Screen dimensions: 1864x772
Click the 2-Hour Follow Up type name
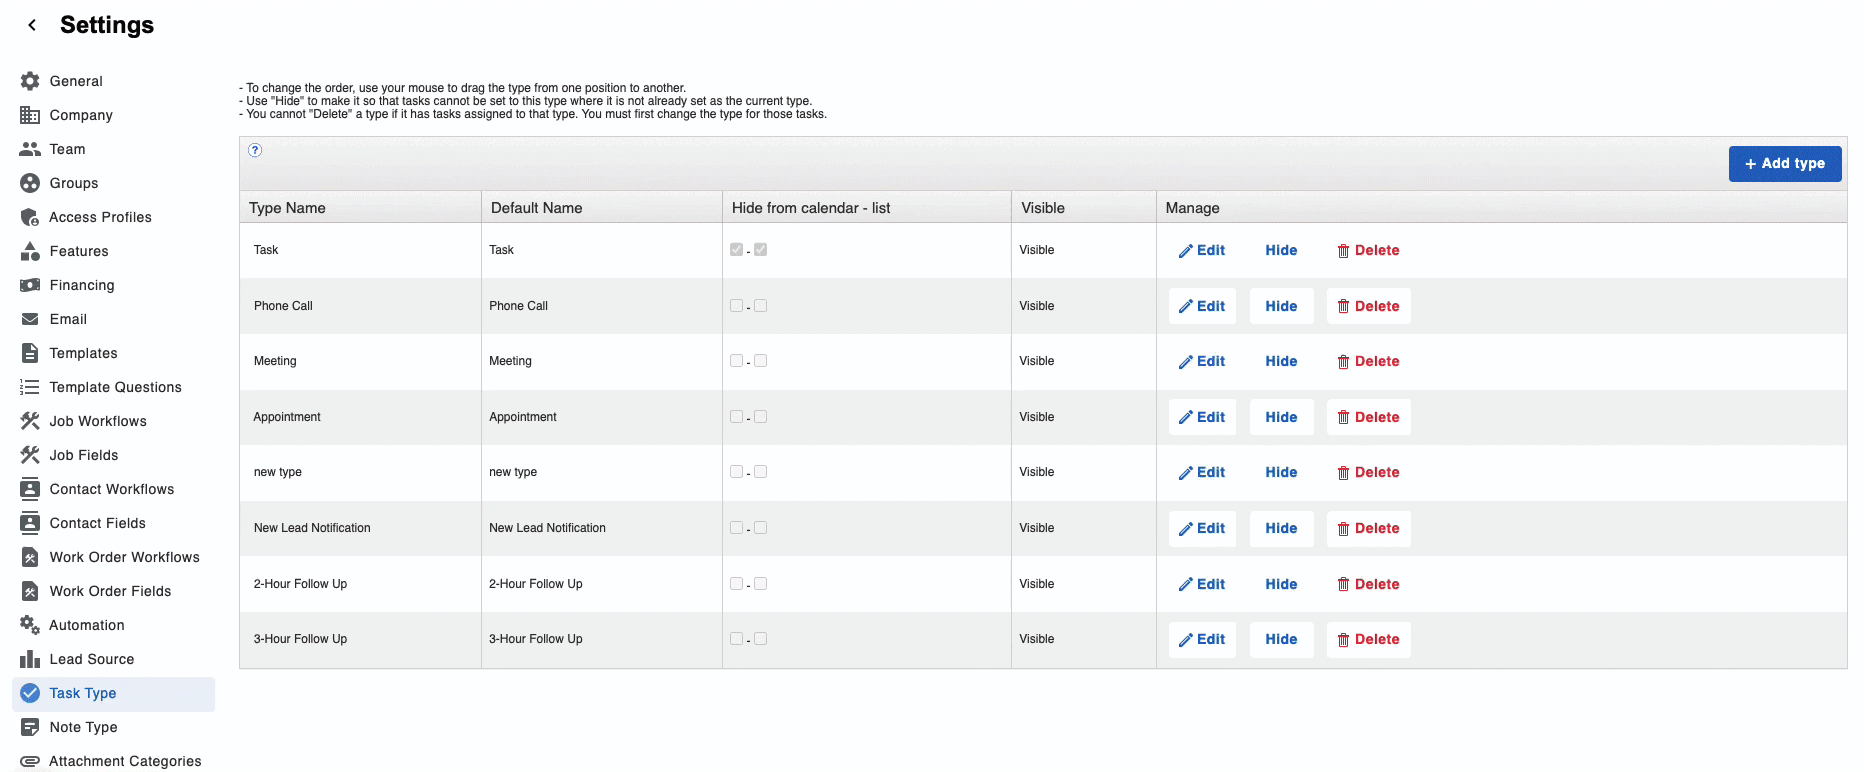tap(300, 584)
